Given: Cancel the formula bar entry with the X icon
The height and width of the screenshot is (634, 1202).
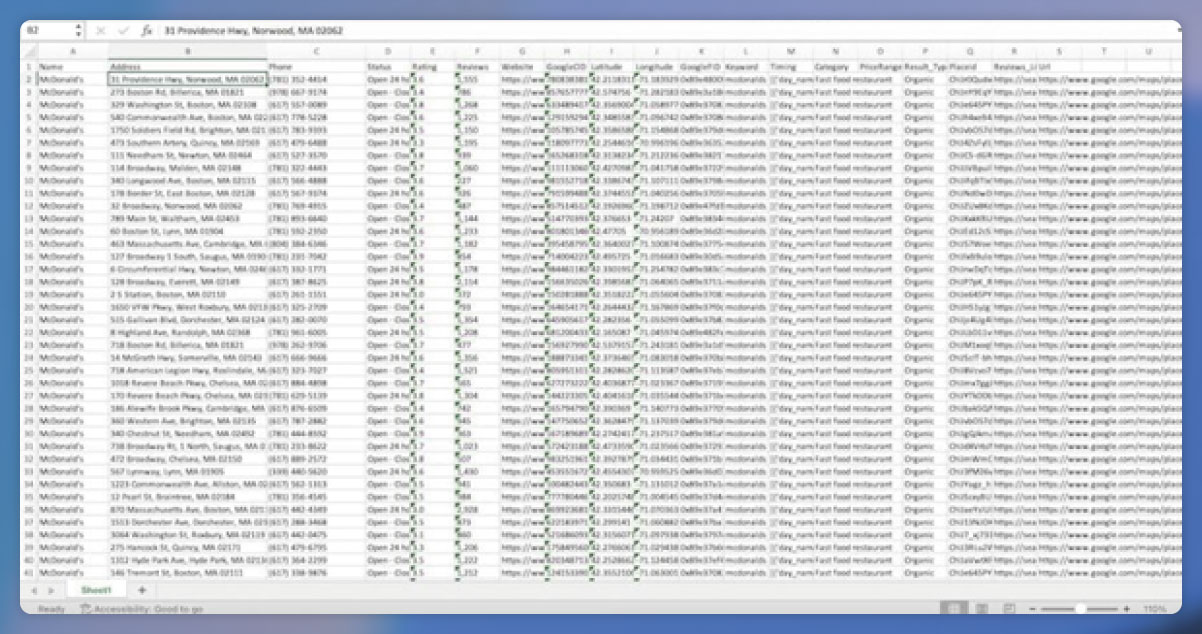Looking at the screenshot, I should point(101,31).
